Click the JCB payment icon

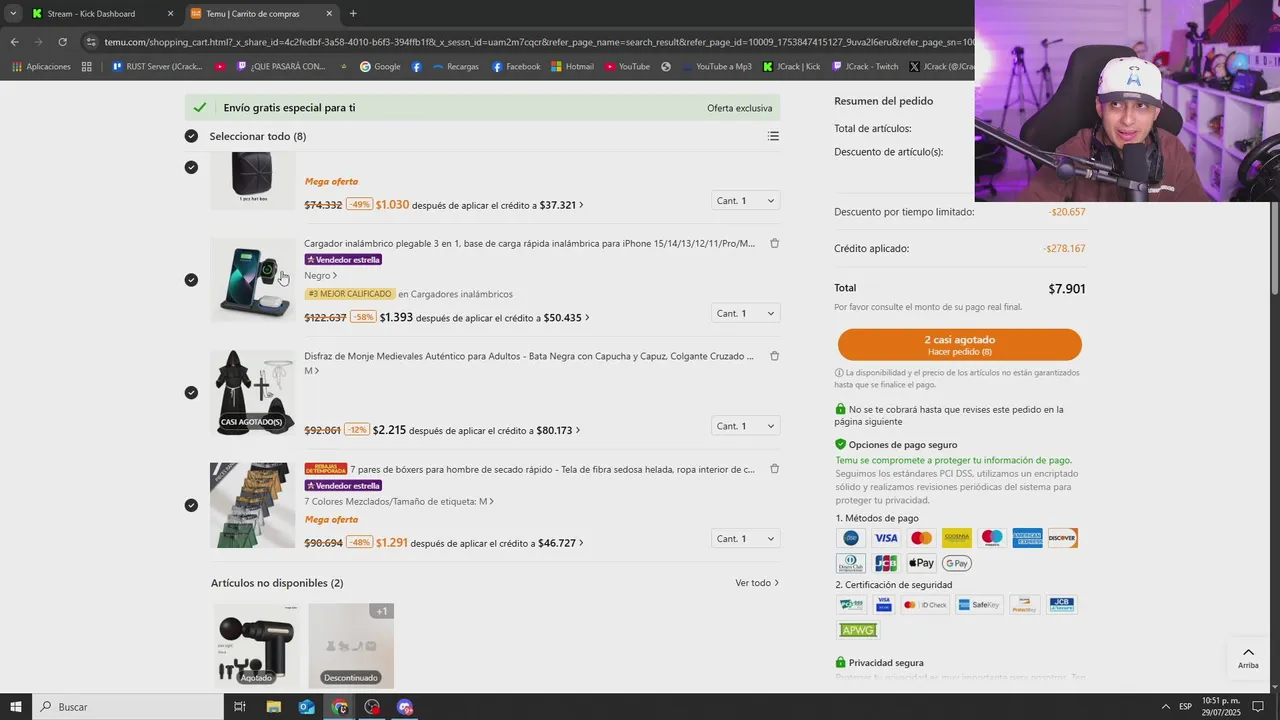[886, 563]
